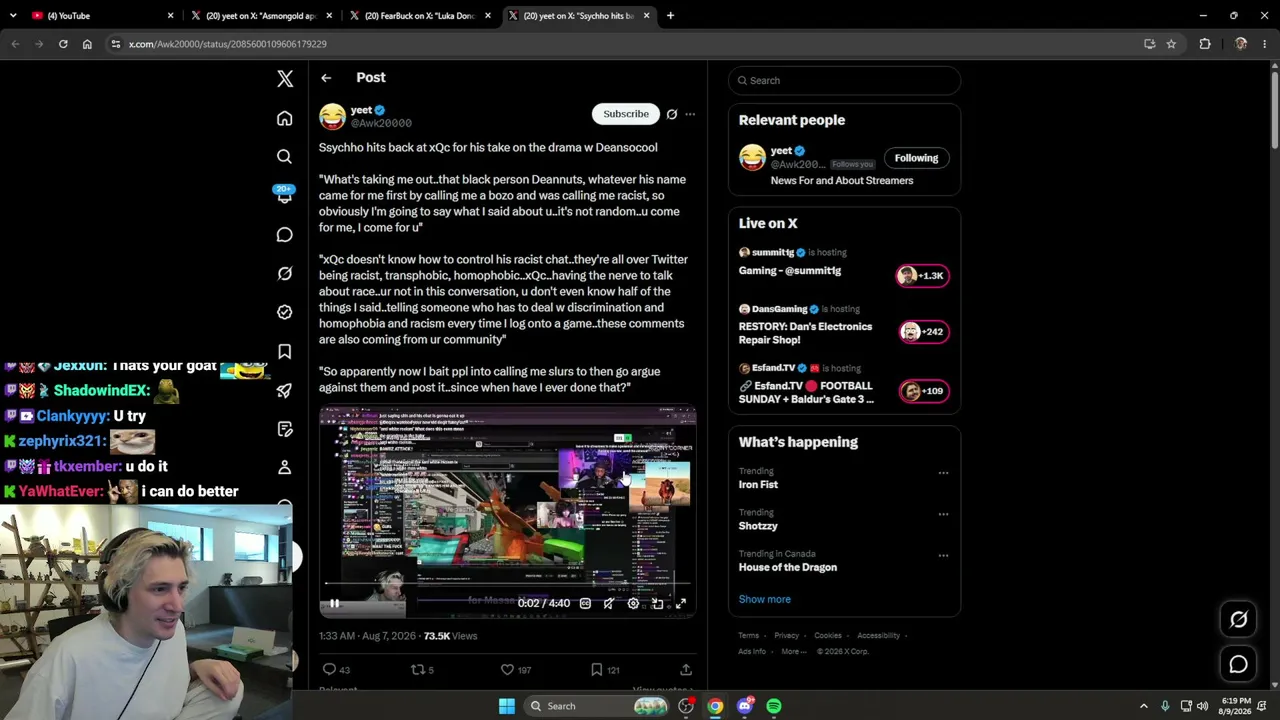Bookmark this page with star icon
The width and height of the screenshot is (1280, 720).
pos(1171,44)
